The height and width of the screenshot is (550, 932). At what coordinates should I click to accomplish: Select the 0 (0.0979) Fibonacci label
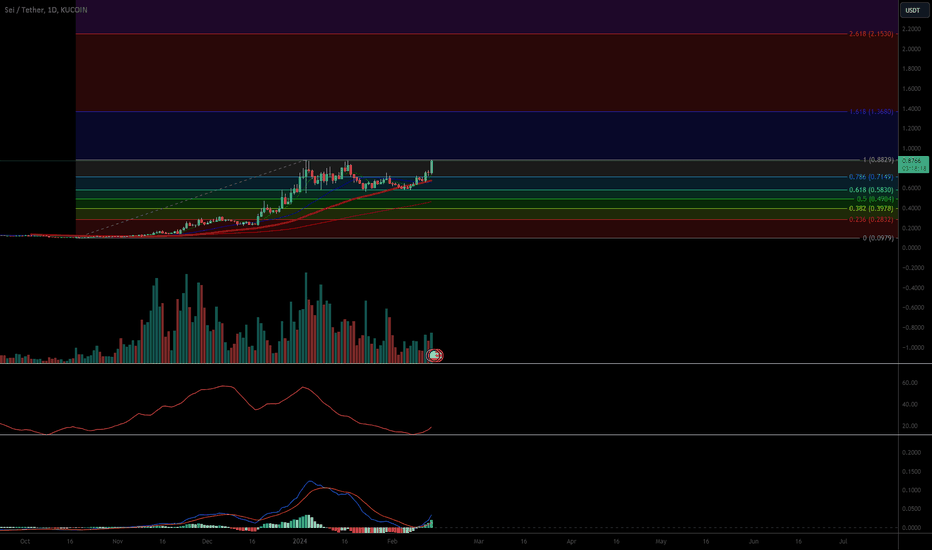[878, 238]
